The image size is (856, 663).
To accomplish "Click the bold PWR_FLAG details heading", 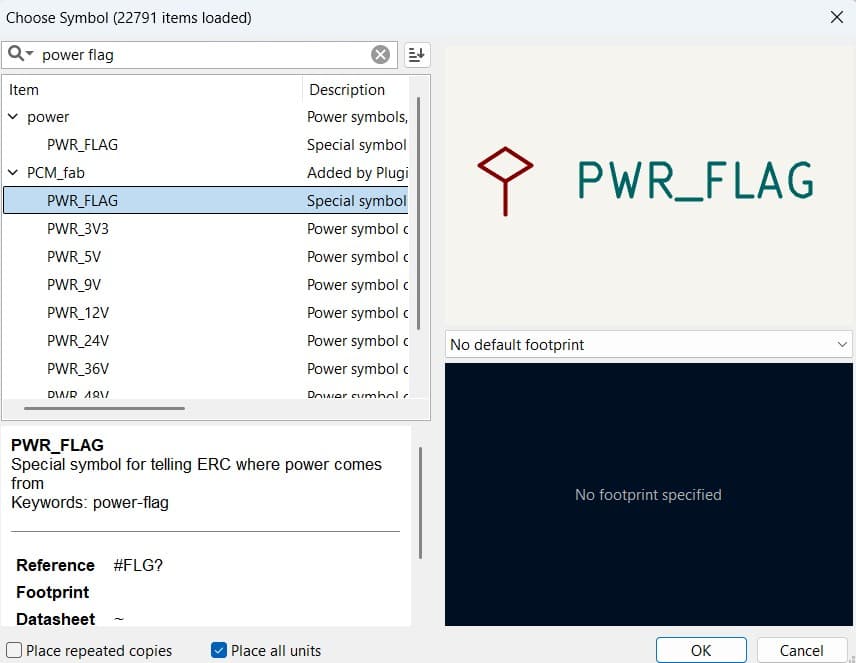I will pos(57,445).
